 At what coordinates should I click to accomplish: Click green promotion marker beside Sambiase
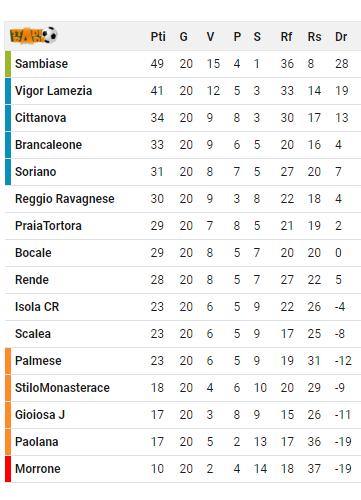(x=8, y=64)
